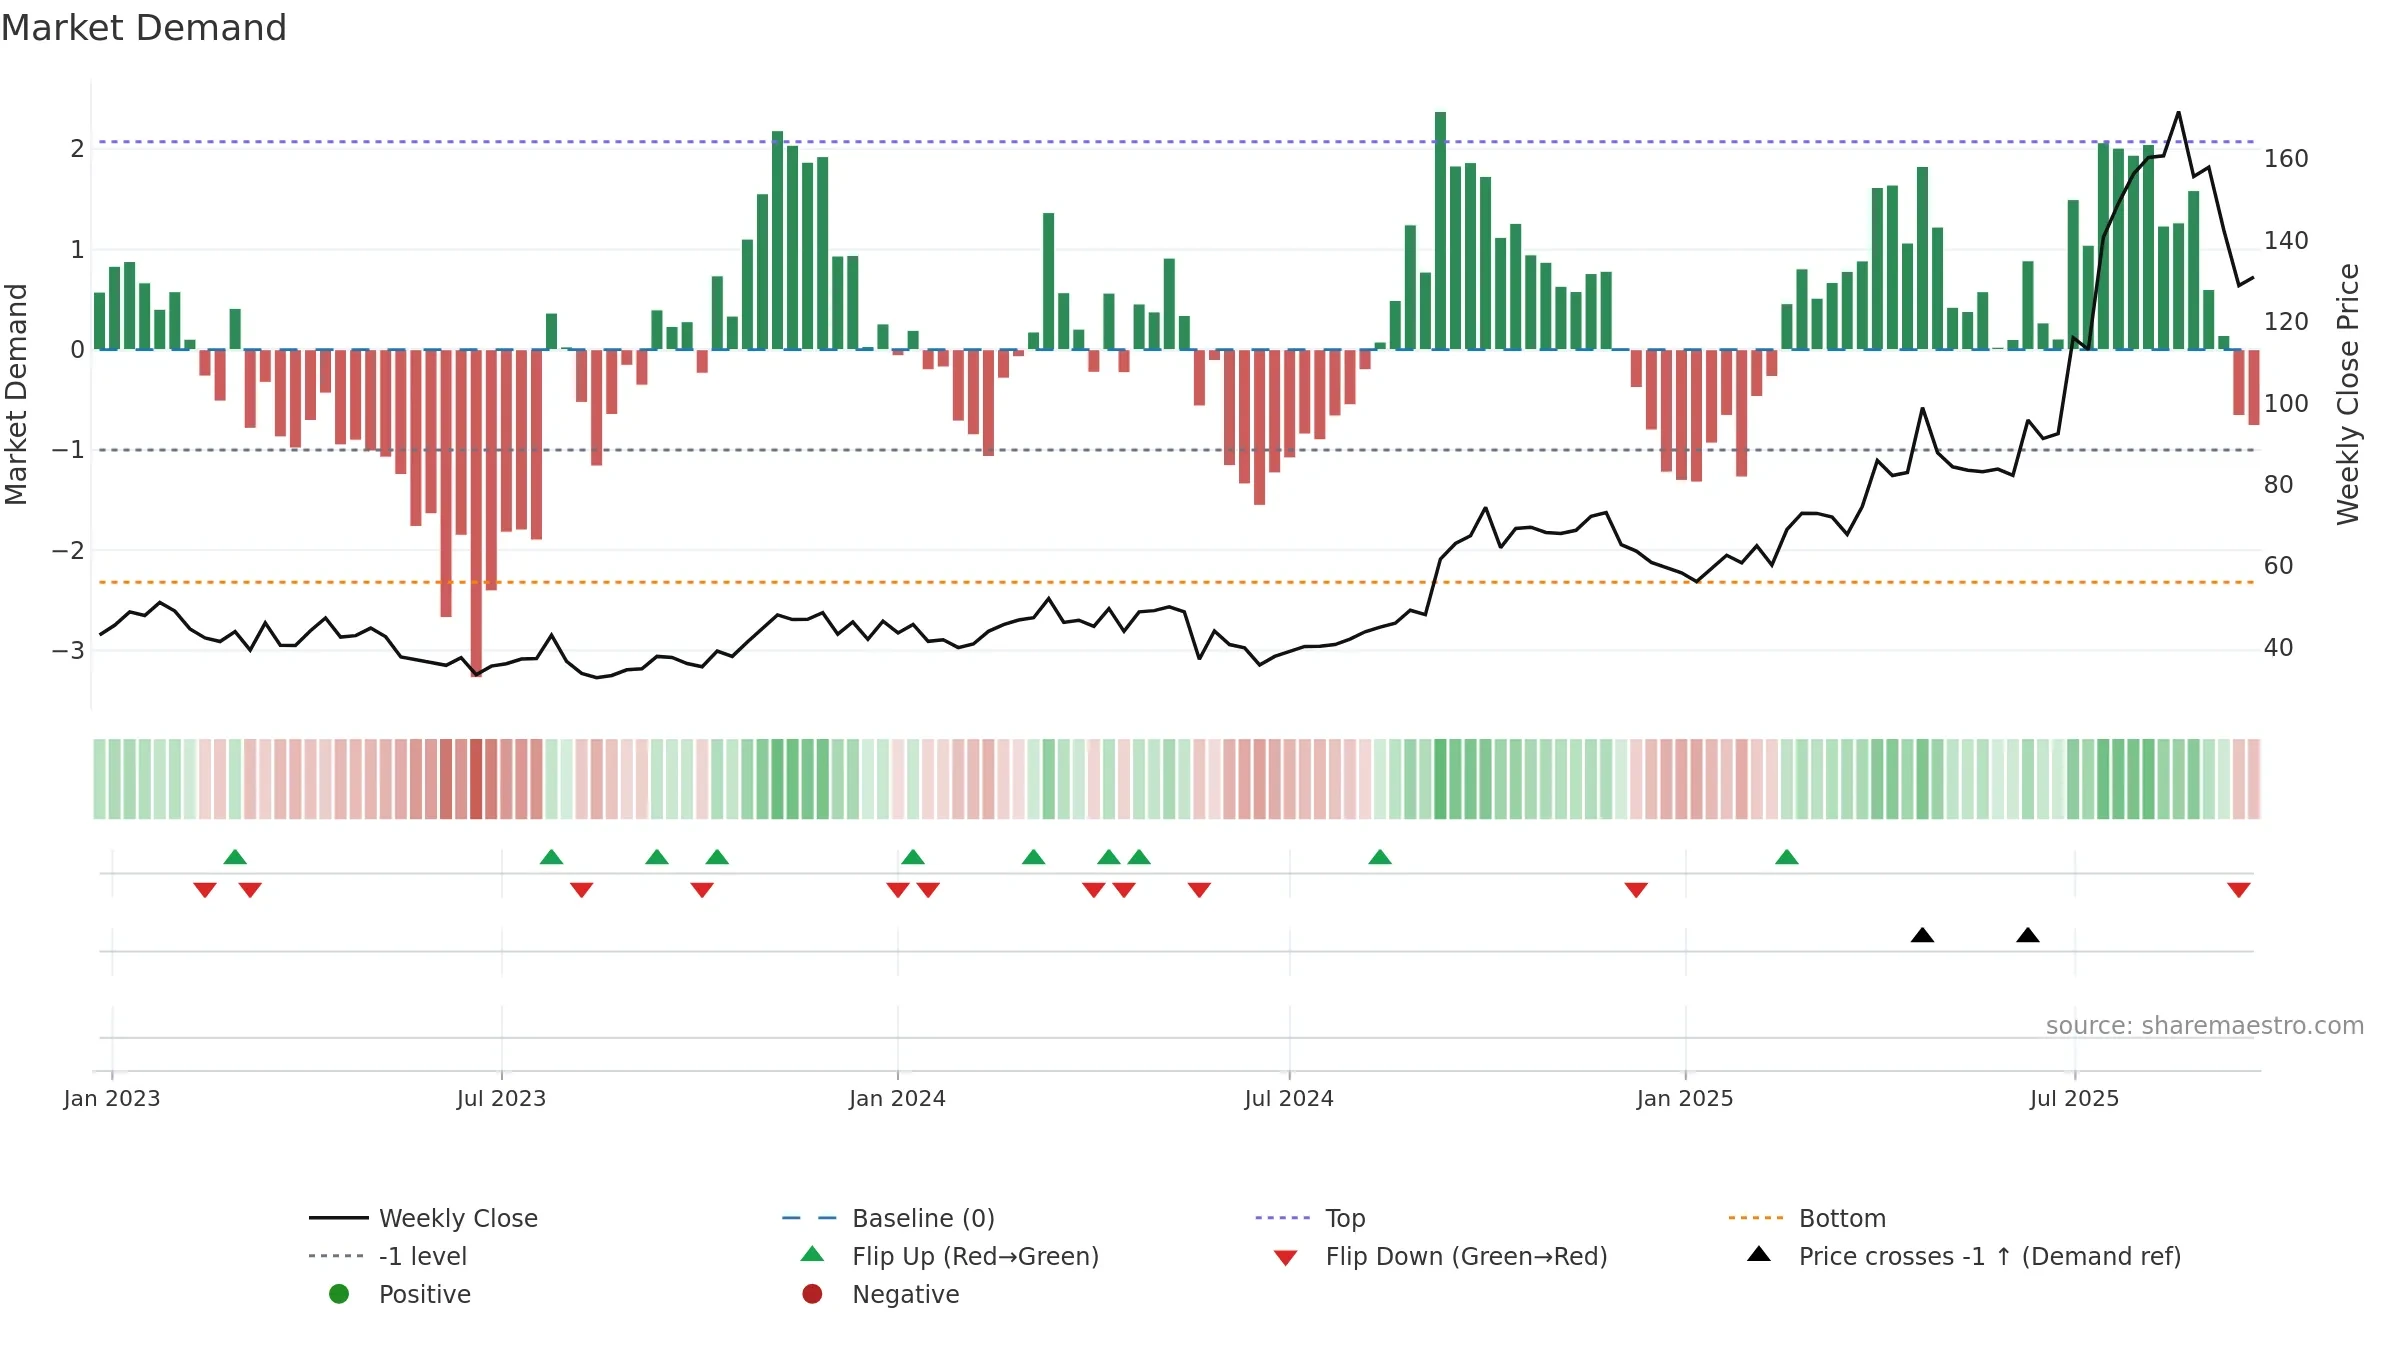Select the last Flip Down marker in late 2025
Viewport: 2400px width, 1350px height.
tap(2238, 890)
